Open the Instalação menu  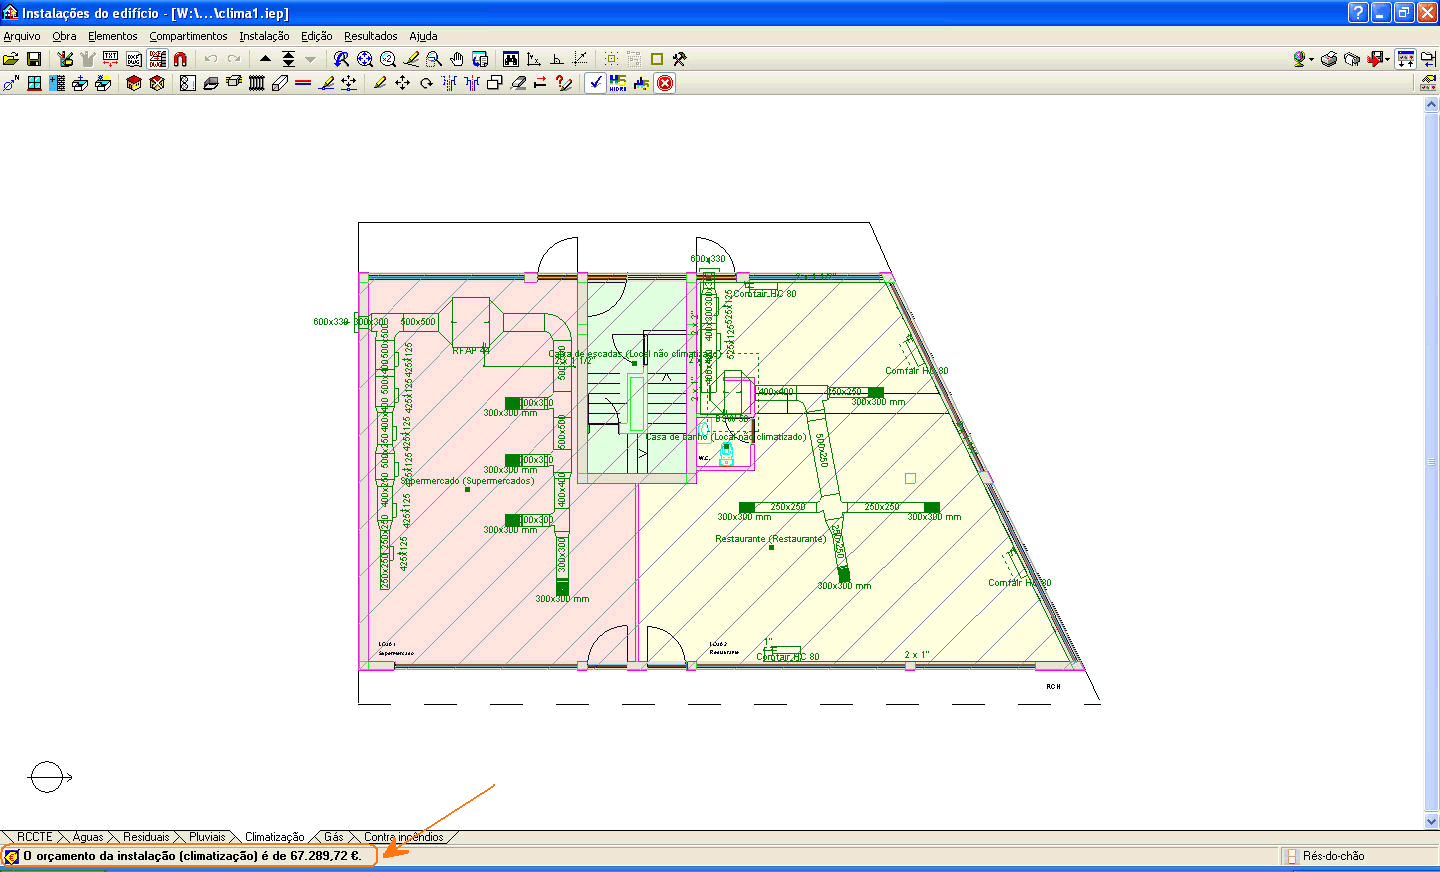(x=264, y=36)
